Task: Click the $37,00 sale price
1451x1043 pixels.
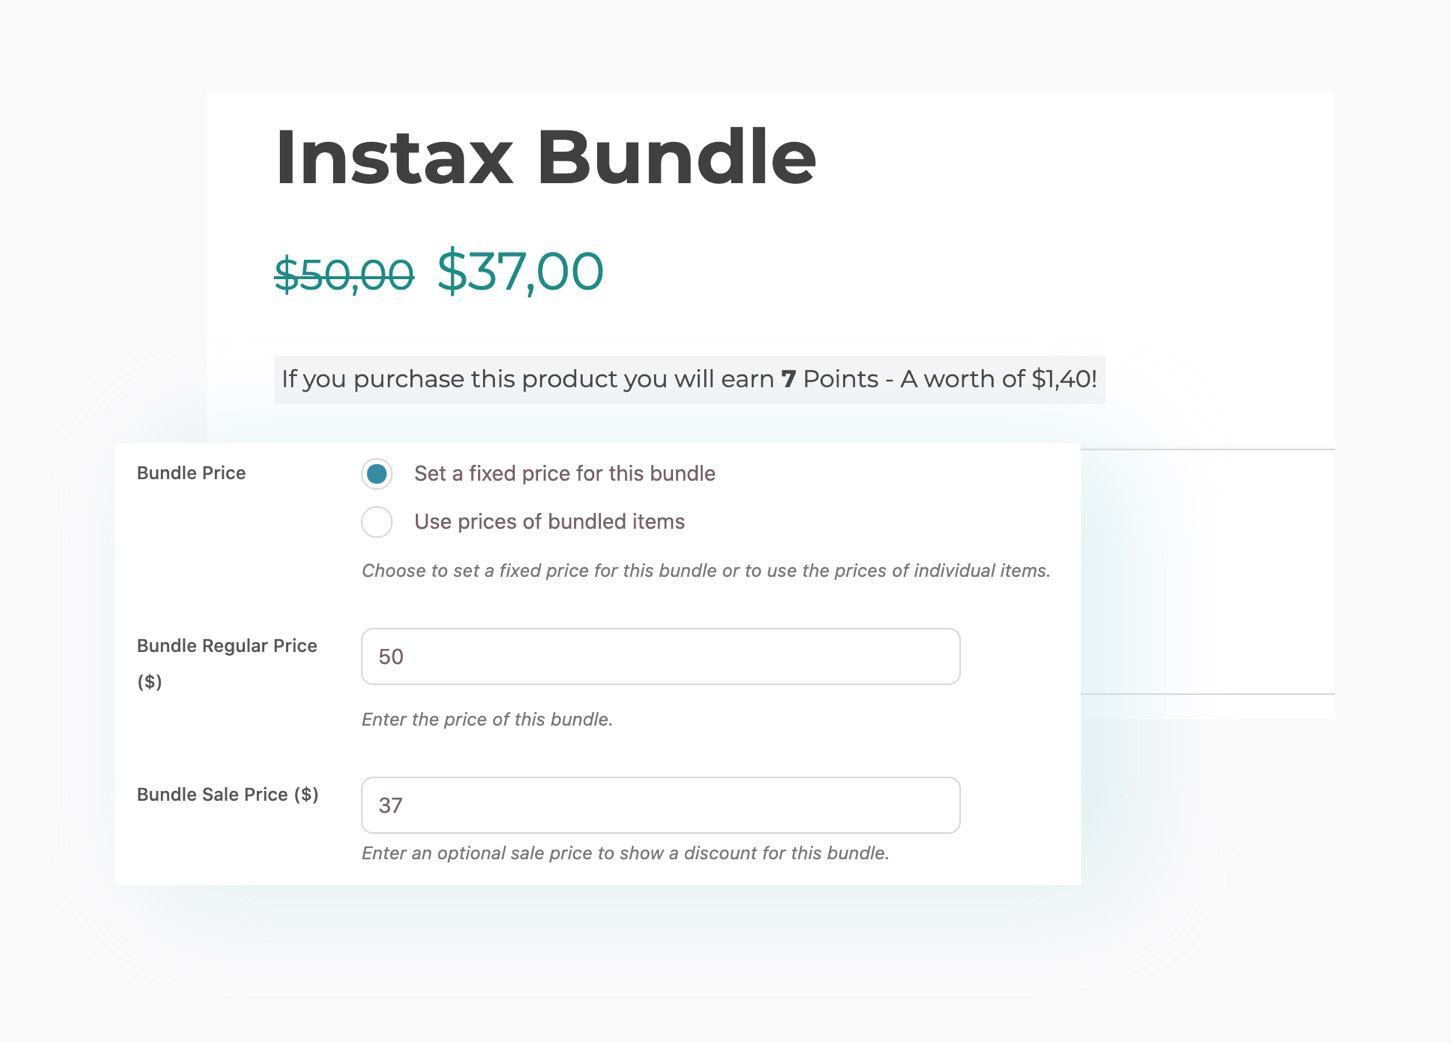Action: [520, 271]
